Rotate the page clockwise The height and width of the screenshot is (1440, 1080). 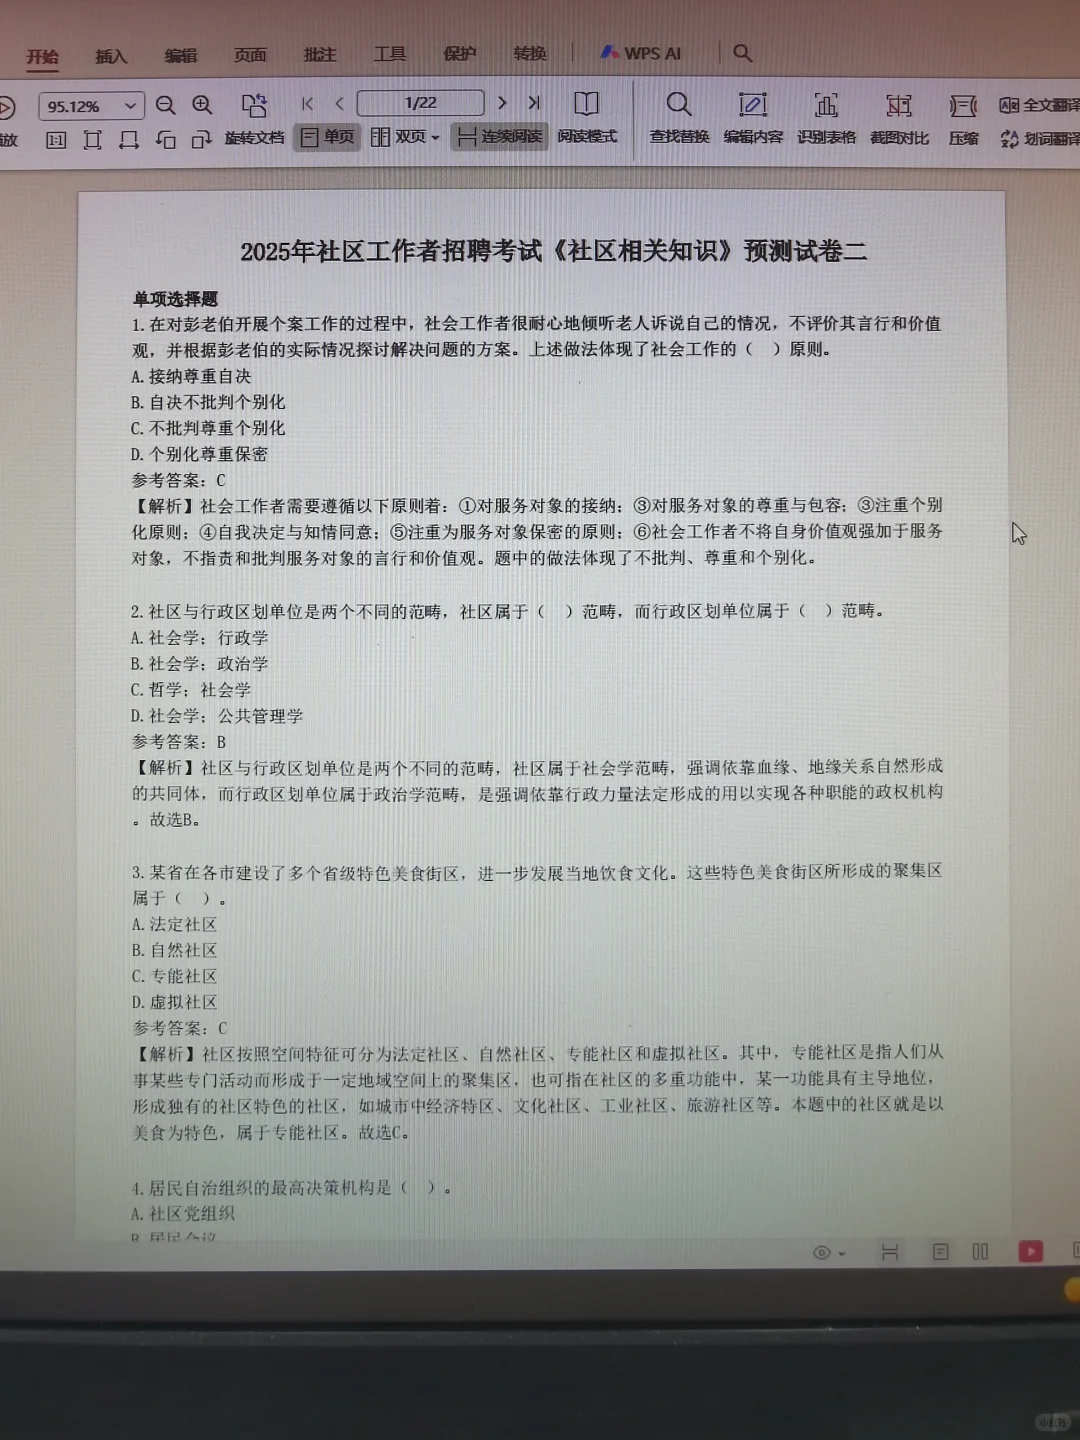pyautogui.click(x=202, y=140)
